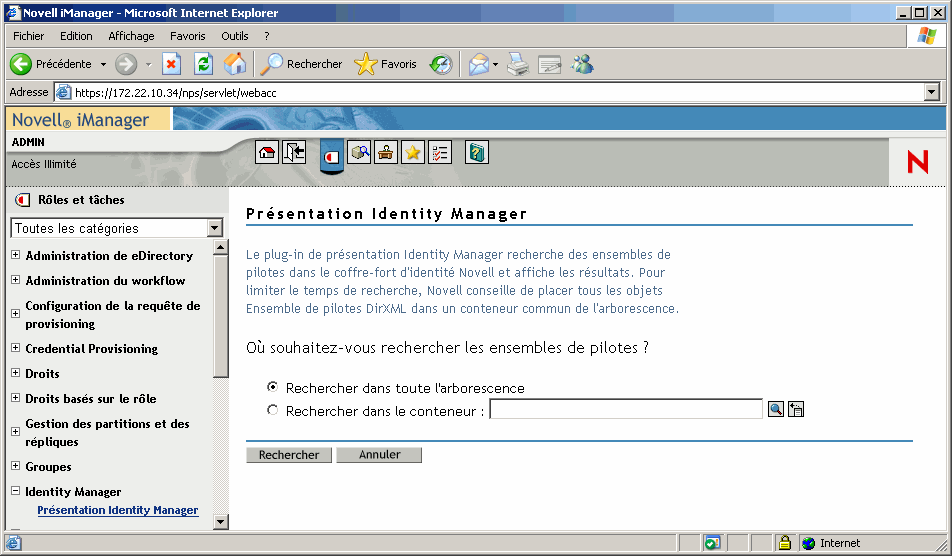The image size is (952, 556).
Task: Open the Edition menu
Action: pos(76,36)
